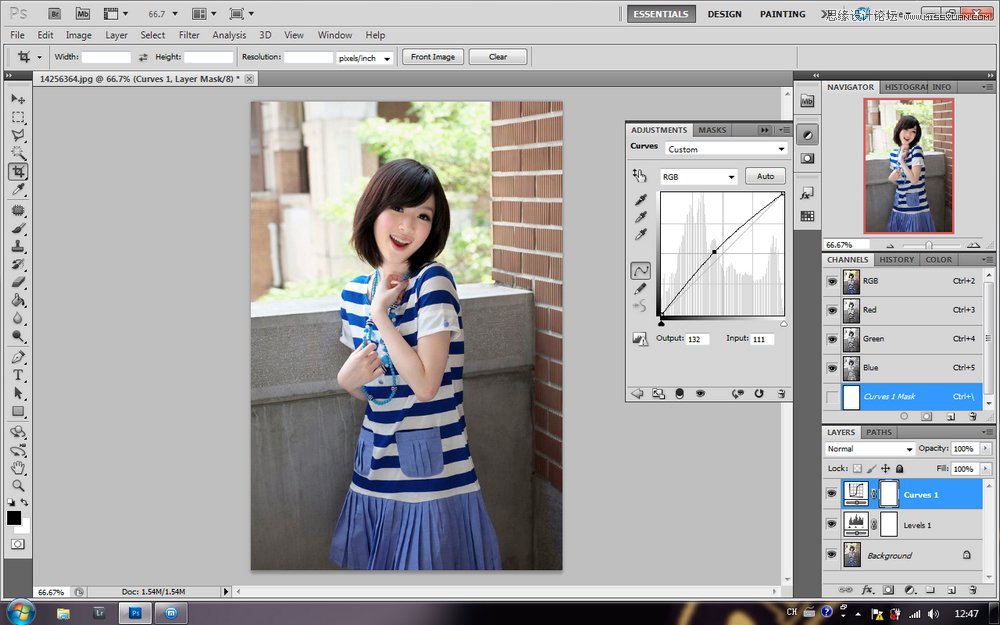Hide the Curves 1 adjustment layer
The image size is (1000, 625).
pyautogui.click(x=831, y=493)
